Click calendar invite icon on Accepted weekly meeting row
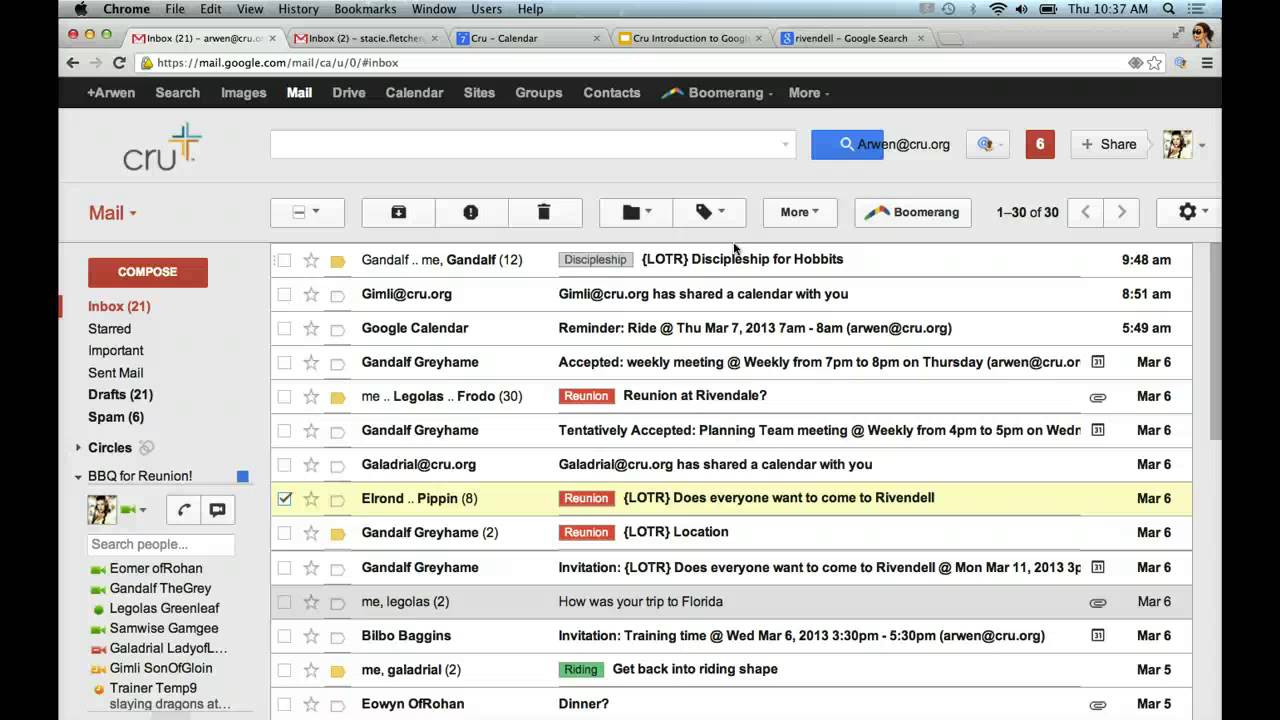1280x720 pixels. click(x=1097, y=362)
